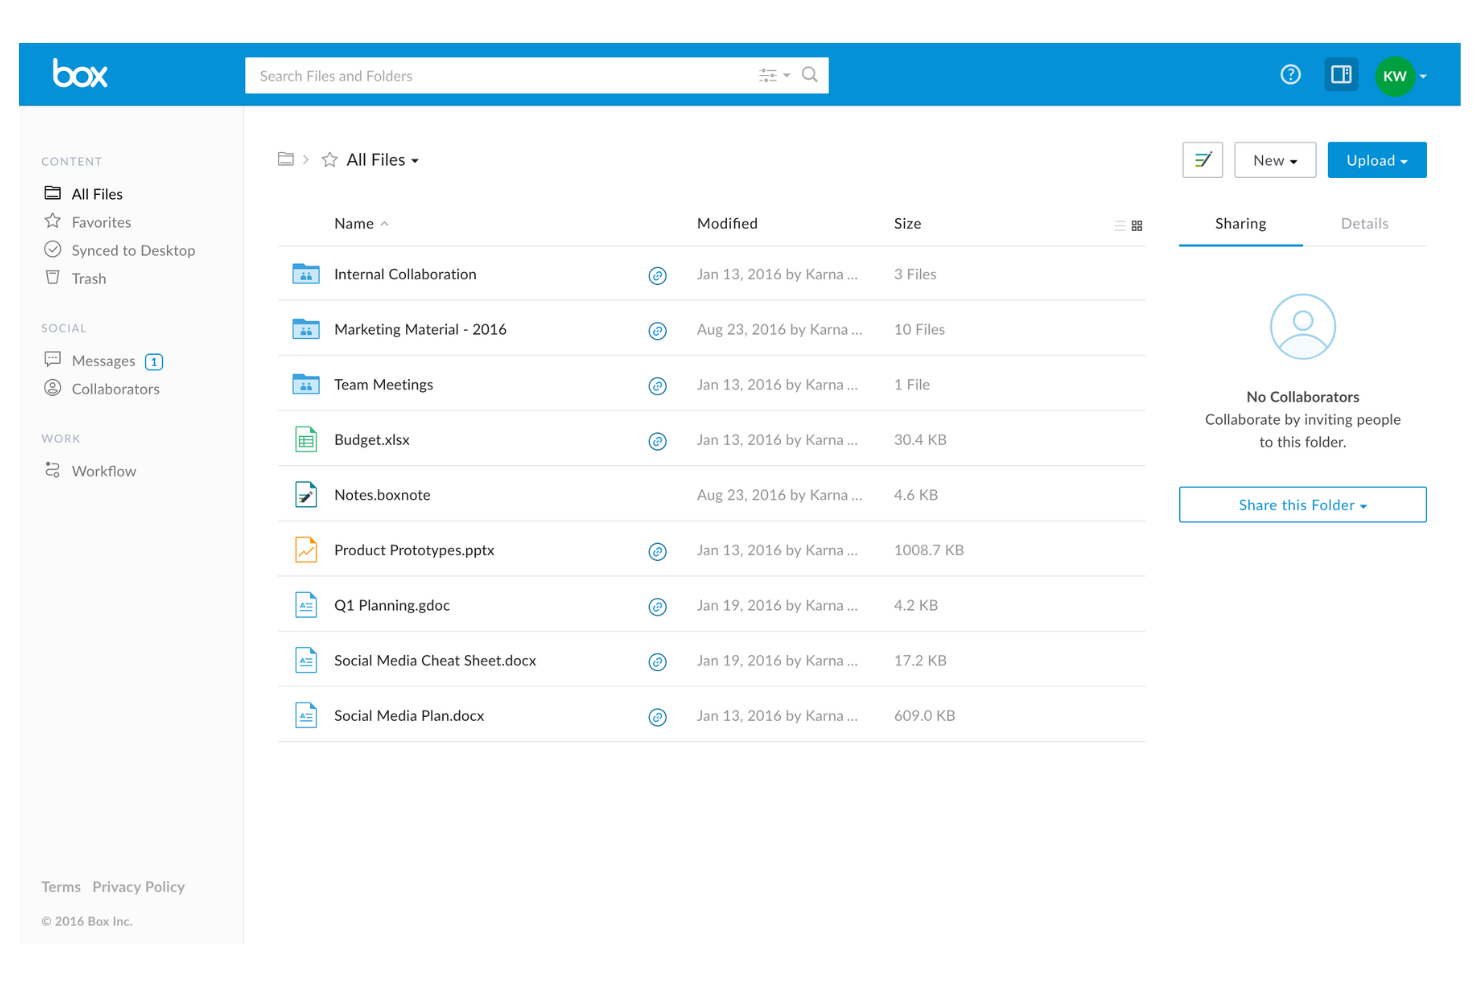Click inside the Search Files and Folders field
The height and width of the screenshot is (987, 1480).
click(450, 75)
